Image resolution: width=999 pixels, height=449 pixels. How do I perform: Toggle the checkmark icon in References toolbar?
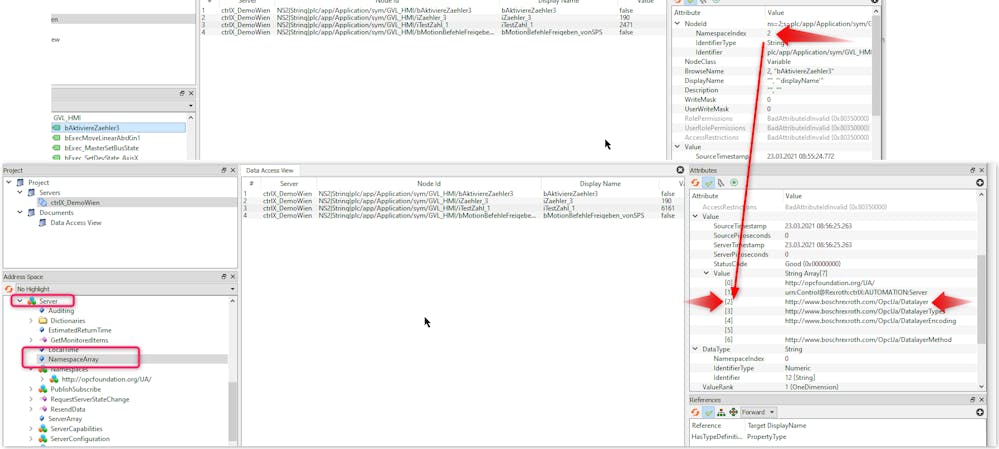tap(708, 412)
